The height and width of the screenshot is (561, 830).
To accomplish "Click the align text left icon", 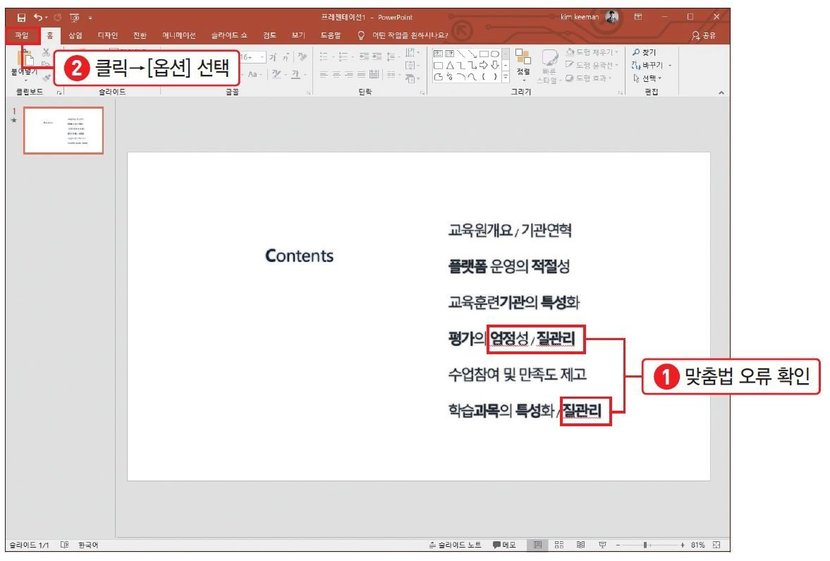I will 324,75.
